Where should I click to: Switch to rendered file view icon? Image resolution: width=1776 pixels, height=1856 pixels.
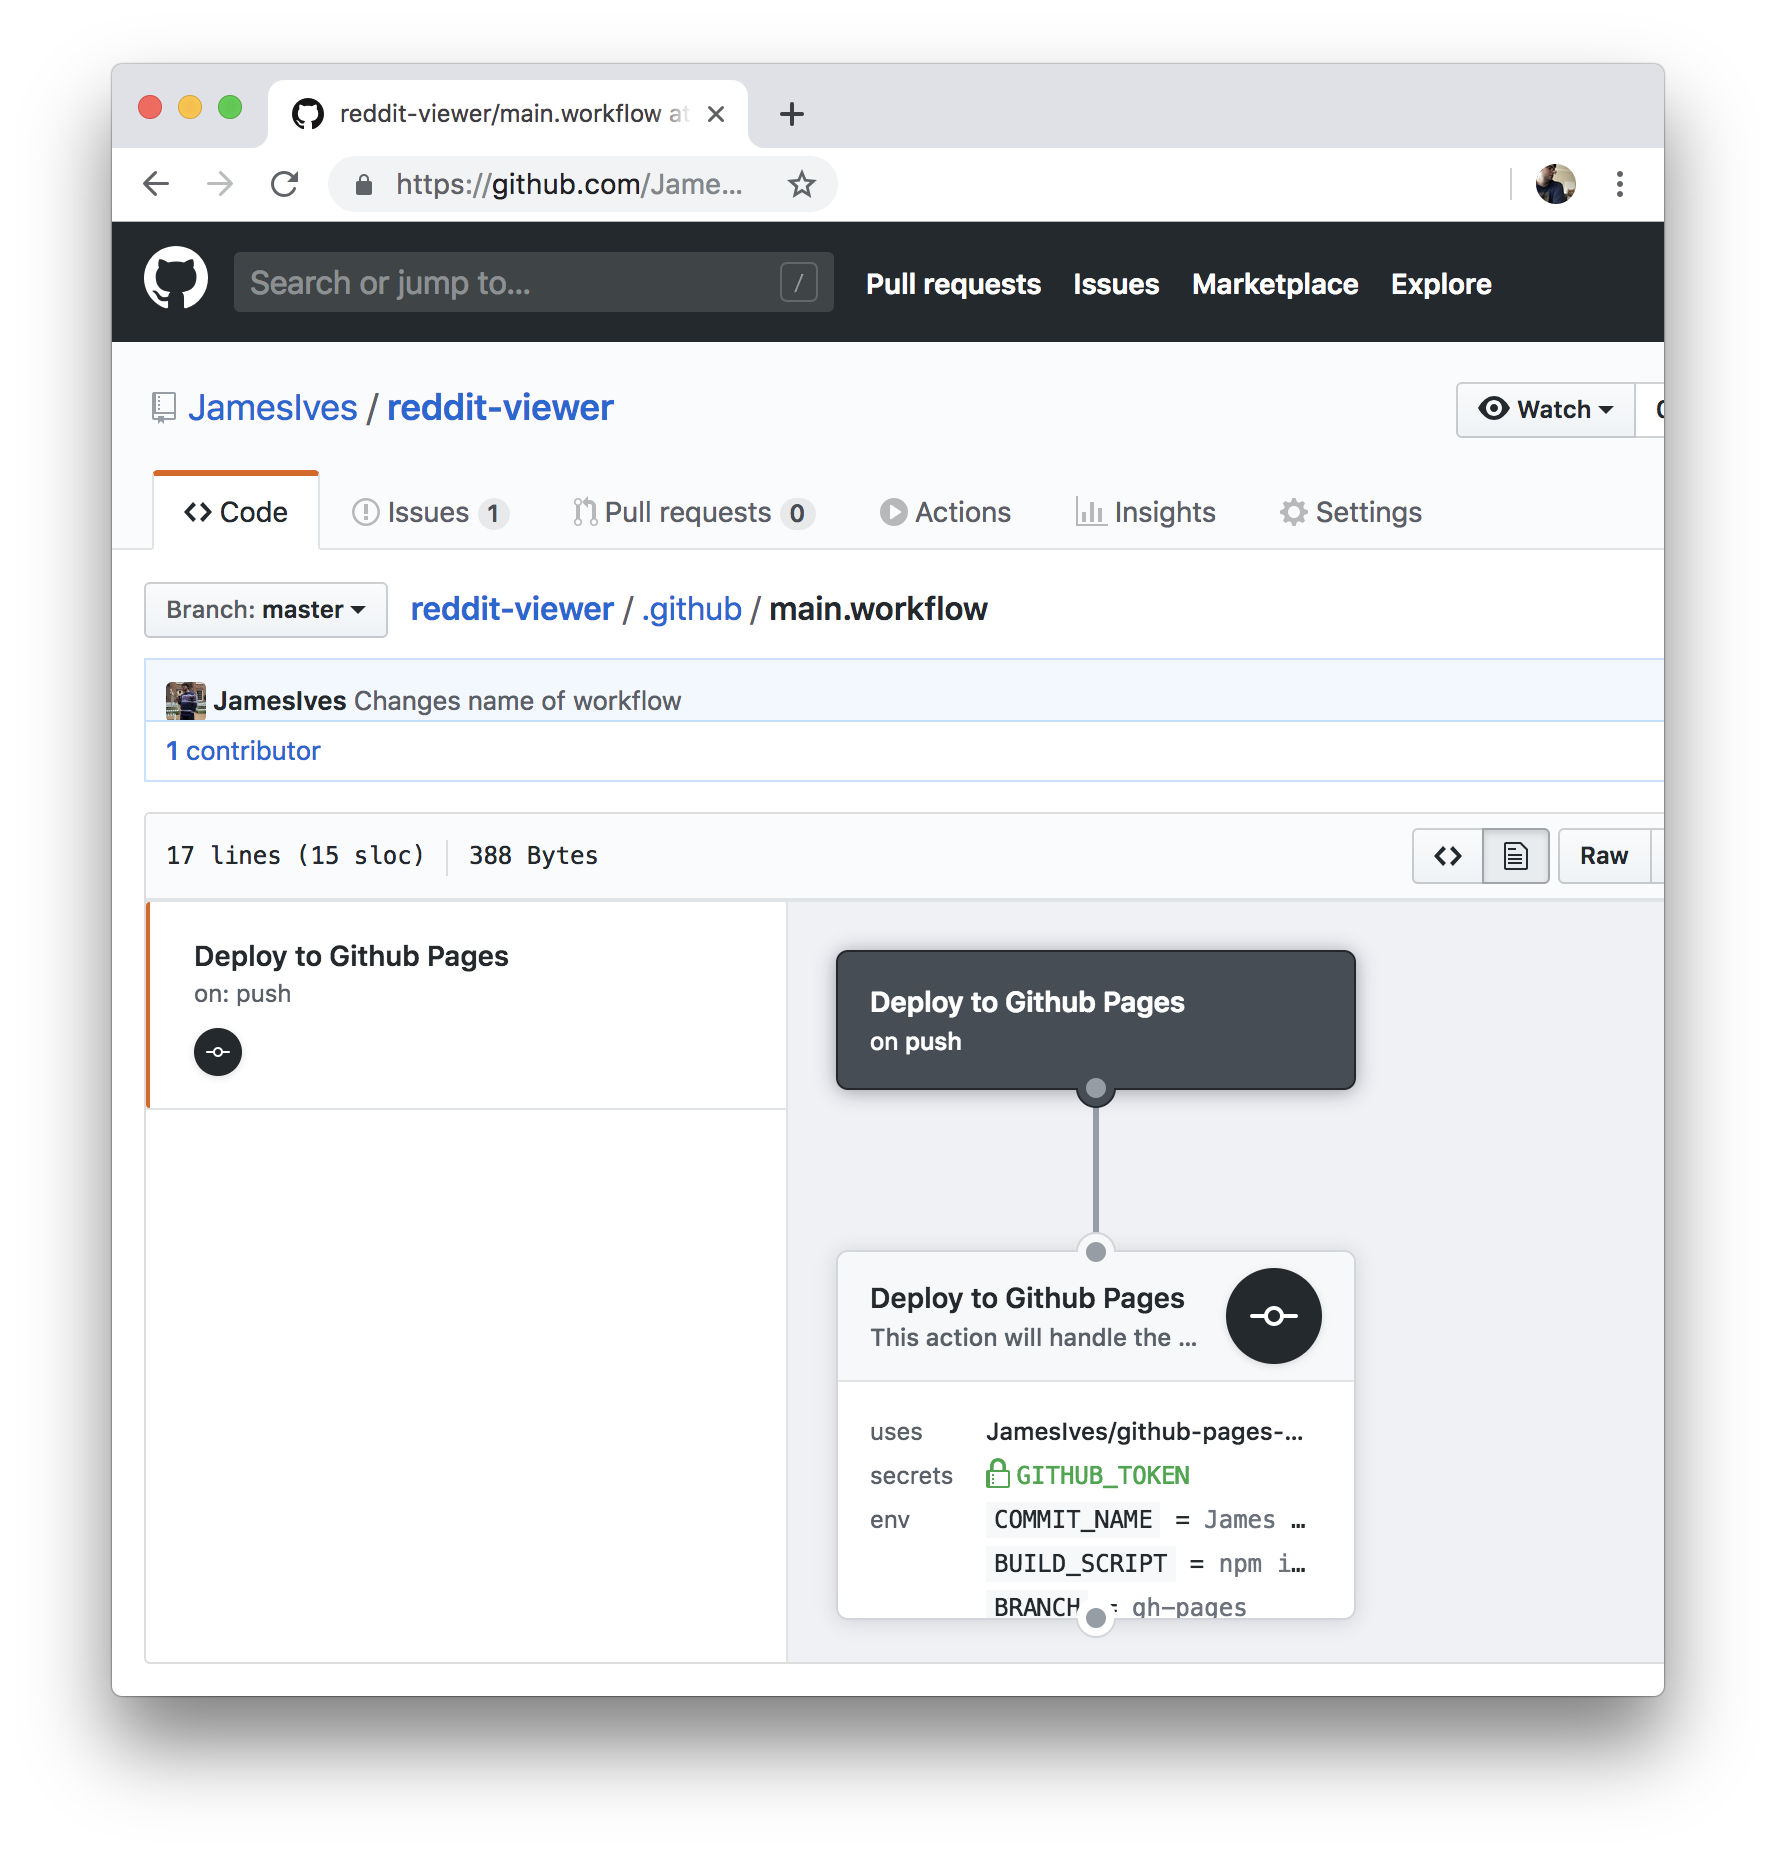(1516, 856)
